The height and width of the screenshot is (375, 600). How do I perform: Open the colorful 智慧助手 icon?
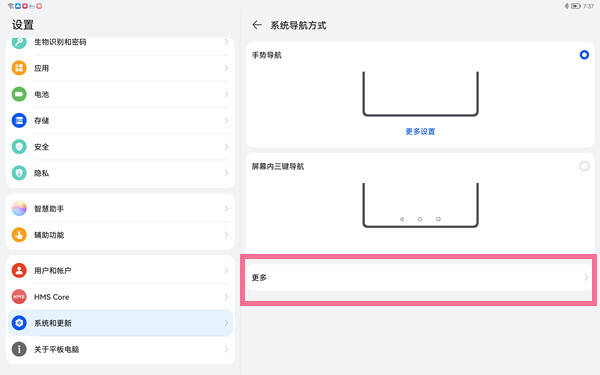[19, 209]
